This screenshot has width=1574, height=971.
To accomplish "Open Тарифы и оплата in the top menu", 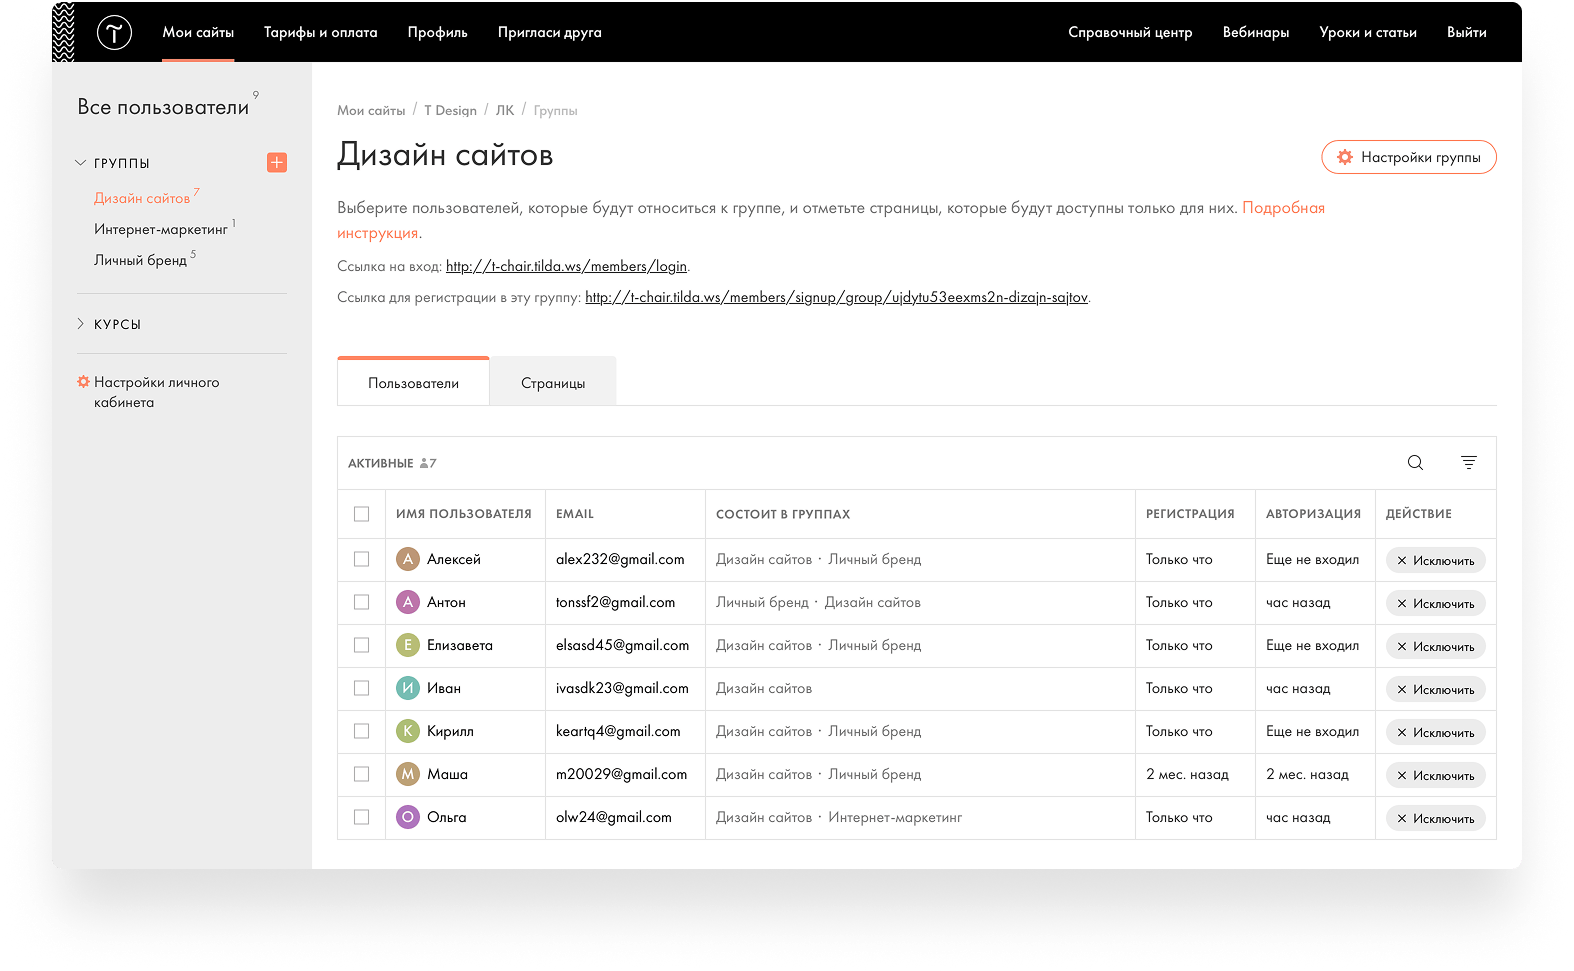I will [x=320, y=32].
